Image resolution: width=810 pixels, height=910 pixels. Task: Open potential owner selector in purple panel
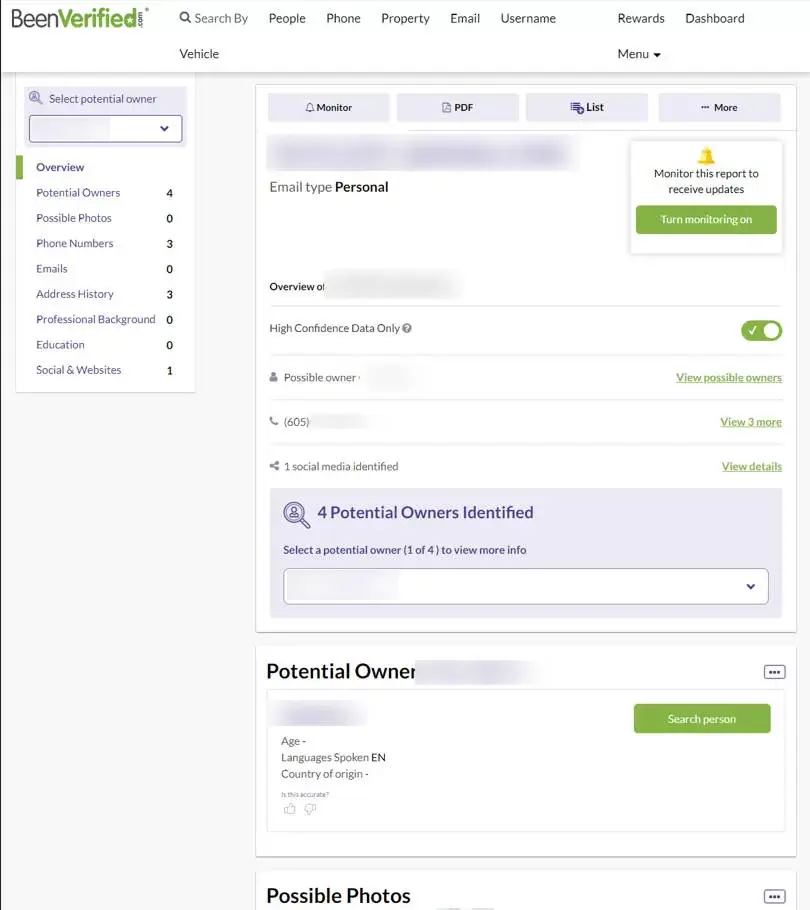tap(526, 586)
